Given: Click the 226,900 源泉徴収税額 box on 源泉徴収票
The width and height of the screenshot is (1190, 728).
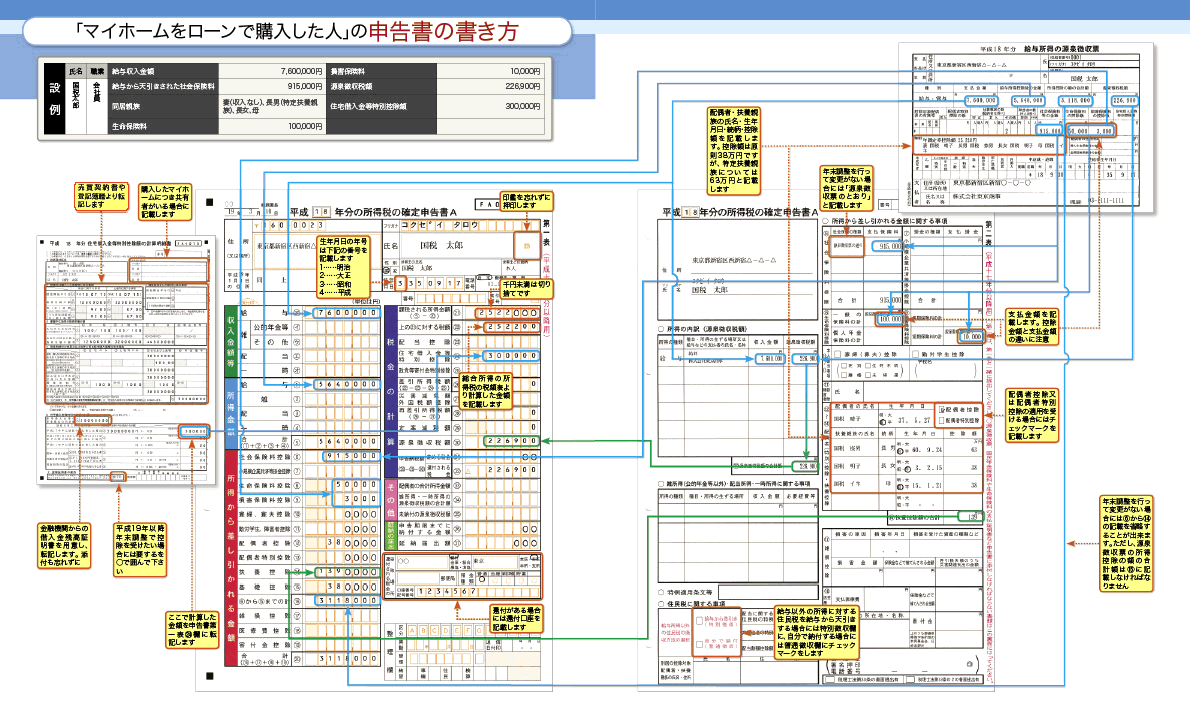Looking at the screenshot, I should [x=1125, y=100].
